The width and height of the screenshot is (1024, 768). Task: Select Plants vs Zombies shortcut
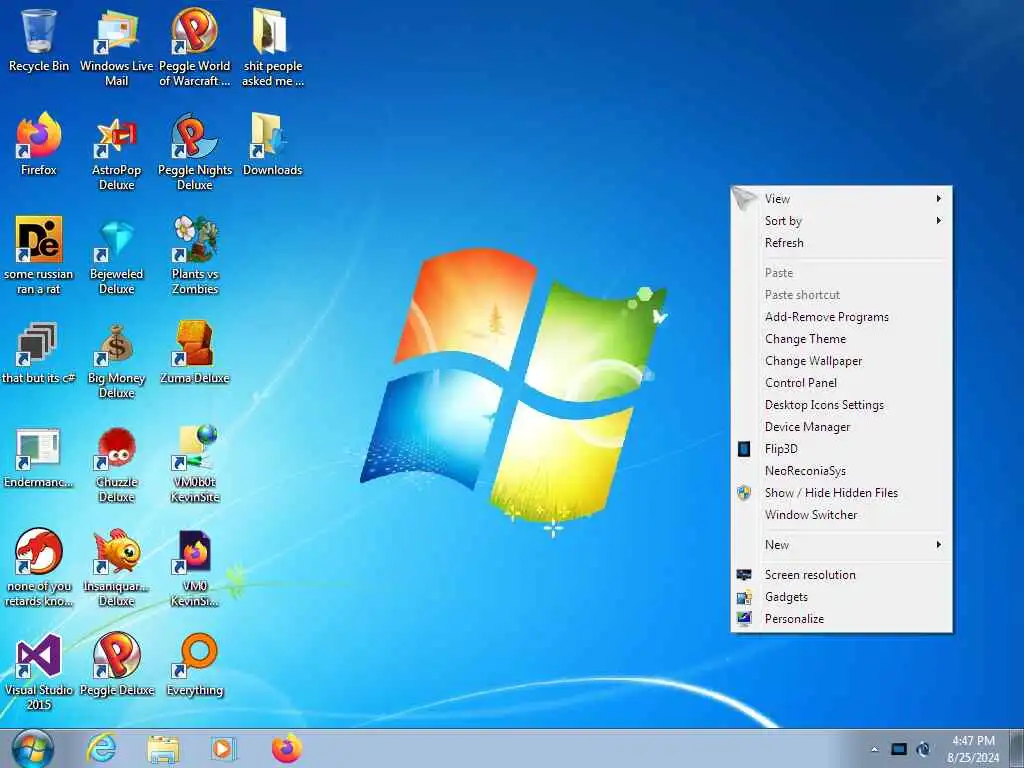pyautogui.click(x=195, y=256)
